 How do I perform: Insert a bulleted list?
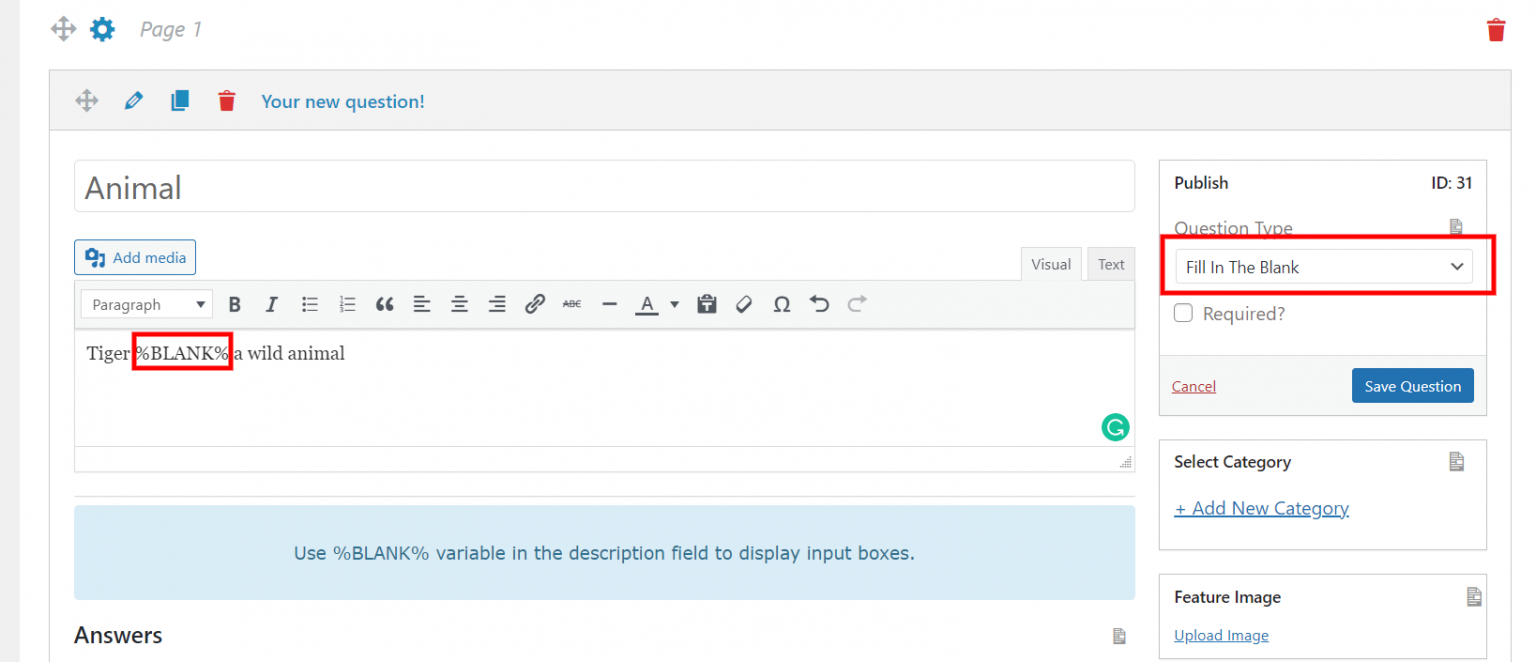[309, 304]
